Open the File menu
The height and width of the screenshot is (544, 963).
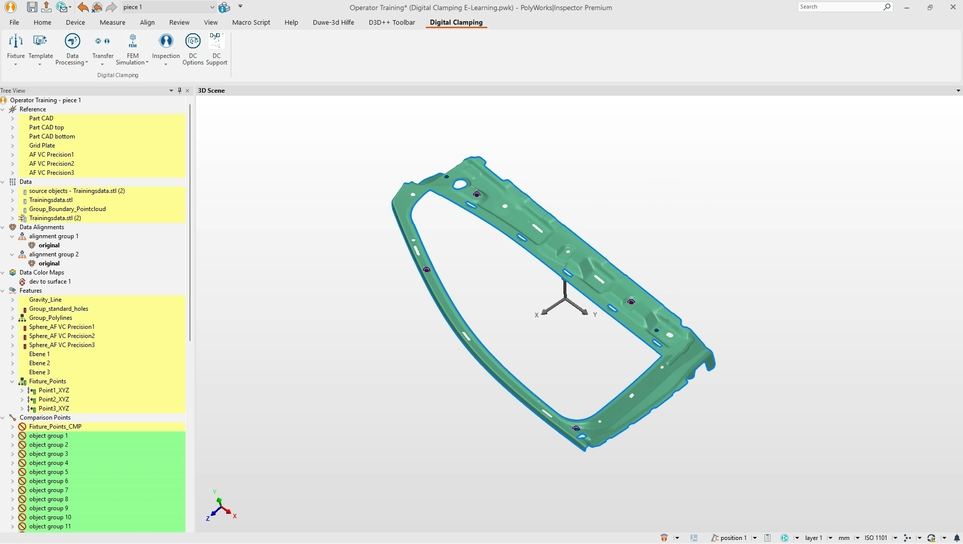coord(14,22)
